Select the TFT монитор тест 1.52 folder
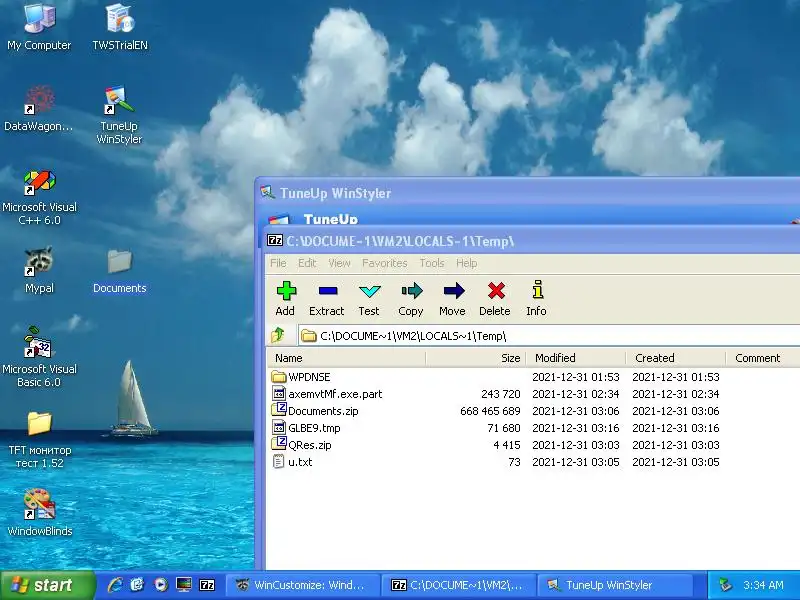This screenshot has height=600, width=800. point(39,440)
